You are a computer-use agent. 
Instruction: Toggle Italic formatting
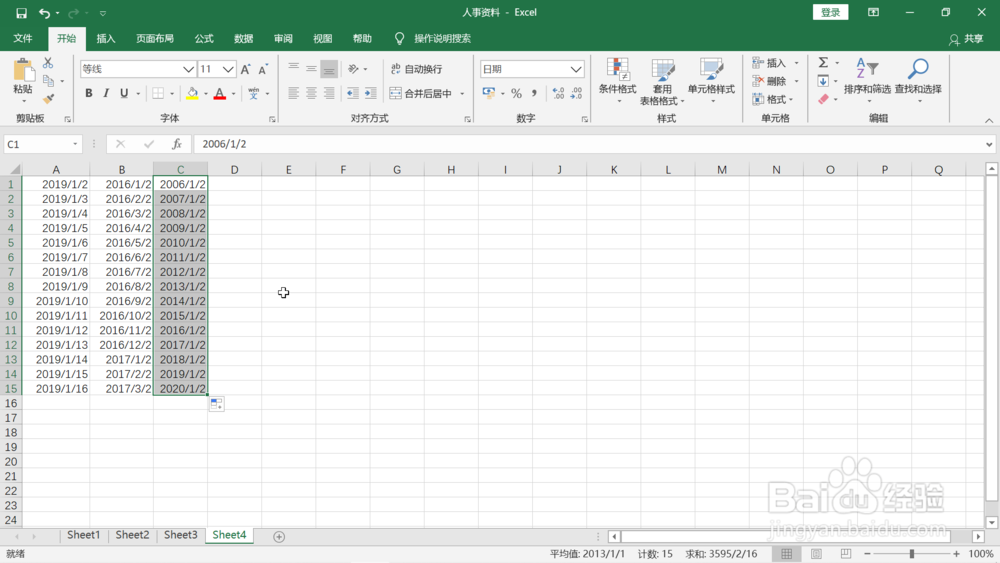pyautogui.click(x=106, y=94)
